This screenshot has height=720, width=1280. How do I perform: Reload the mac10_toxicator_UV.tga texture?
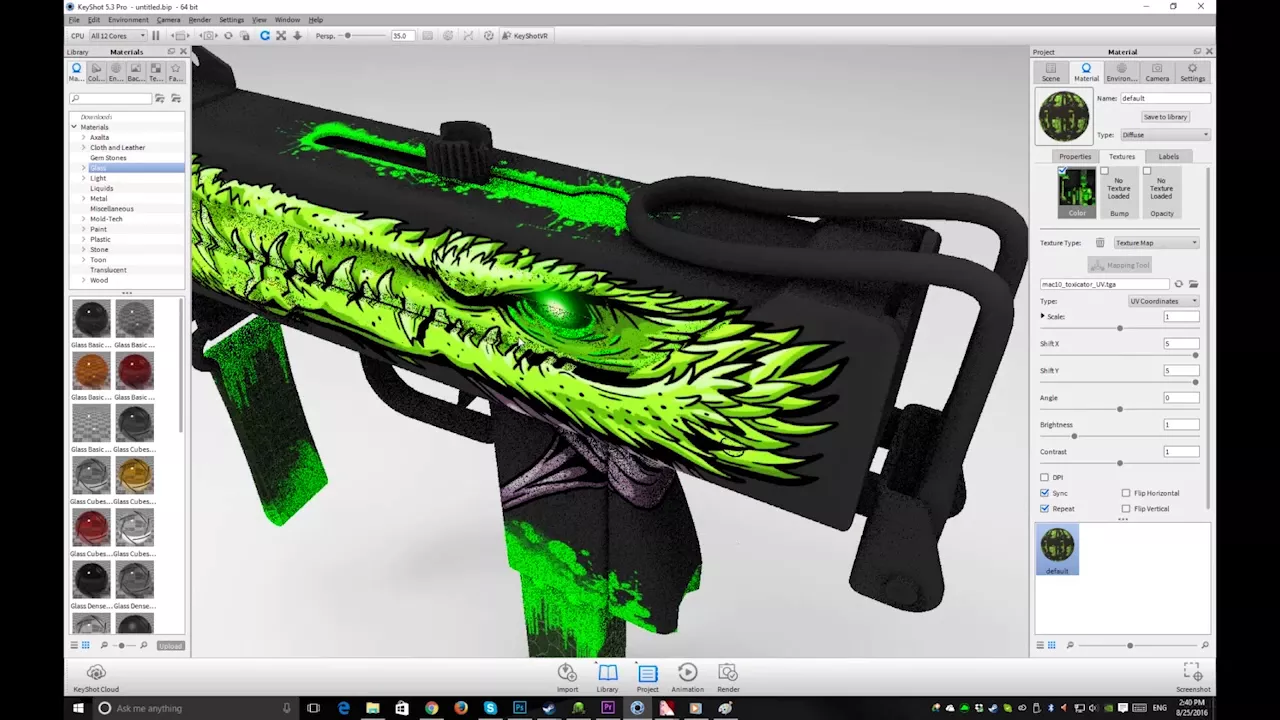click(1178, 284)
